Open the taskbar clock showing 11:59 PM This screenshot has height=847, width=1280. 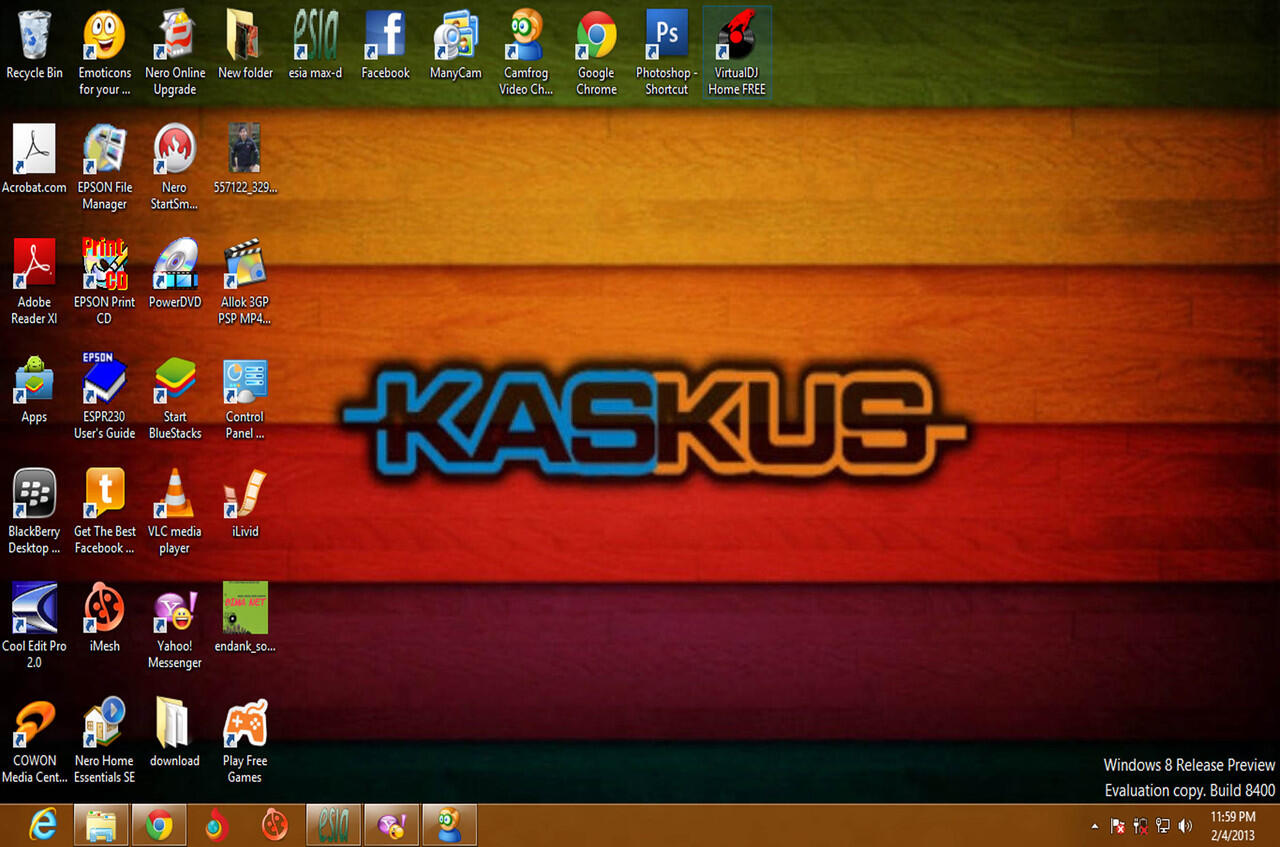1232,826
